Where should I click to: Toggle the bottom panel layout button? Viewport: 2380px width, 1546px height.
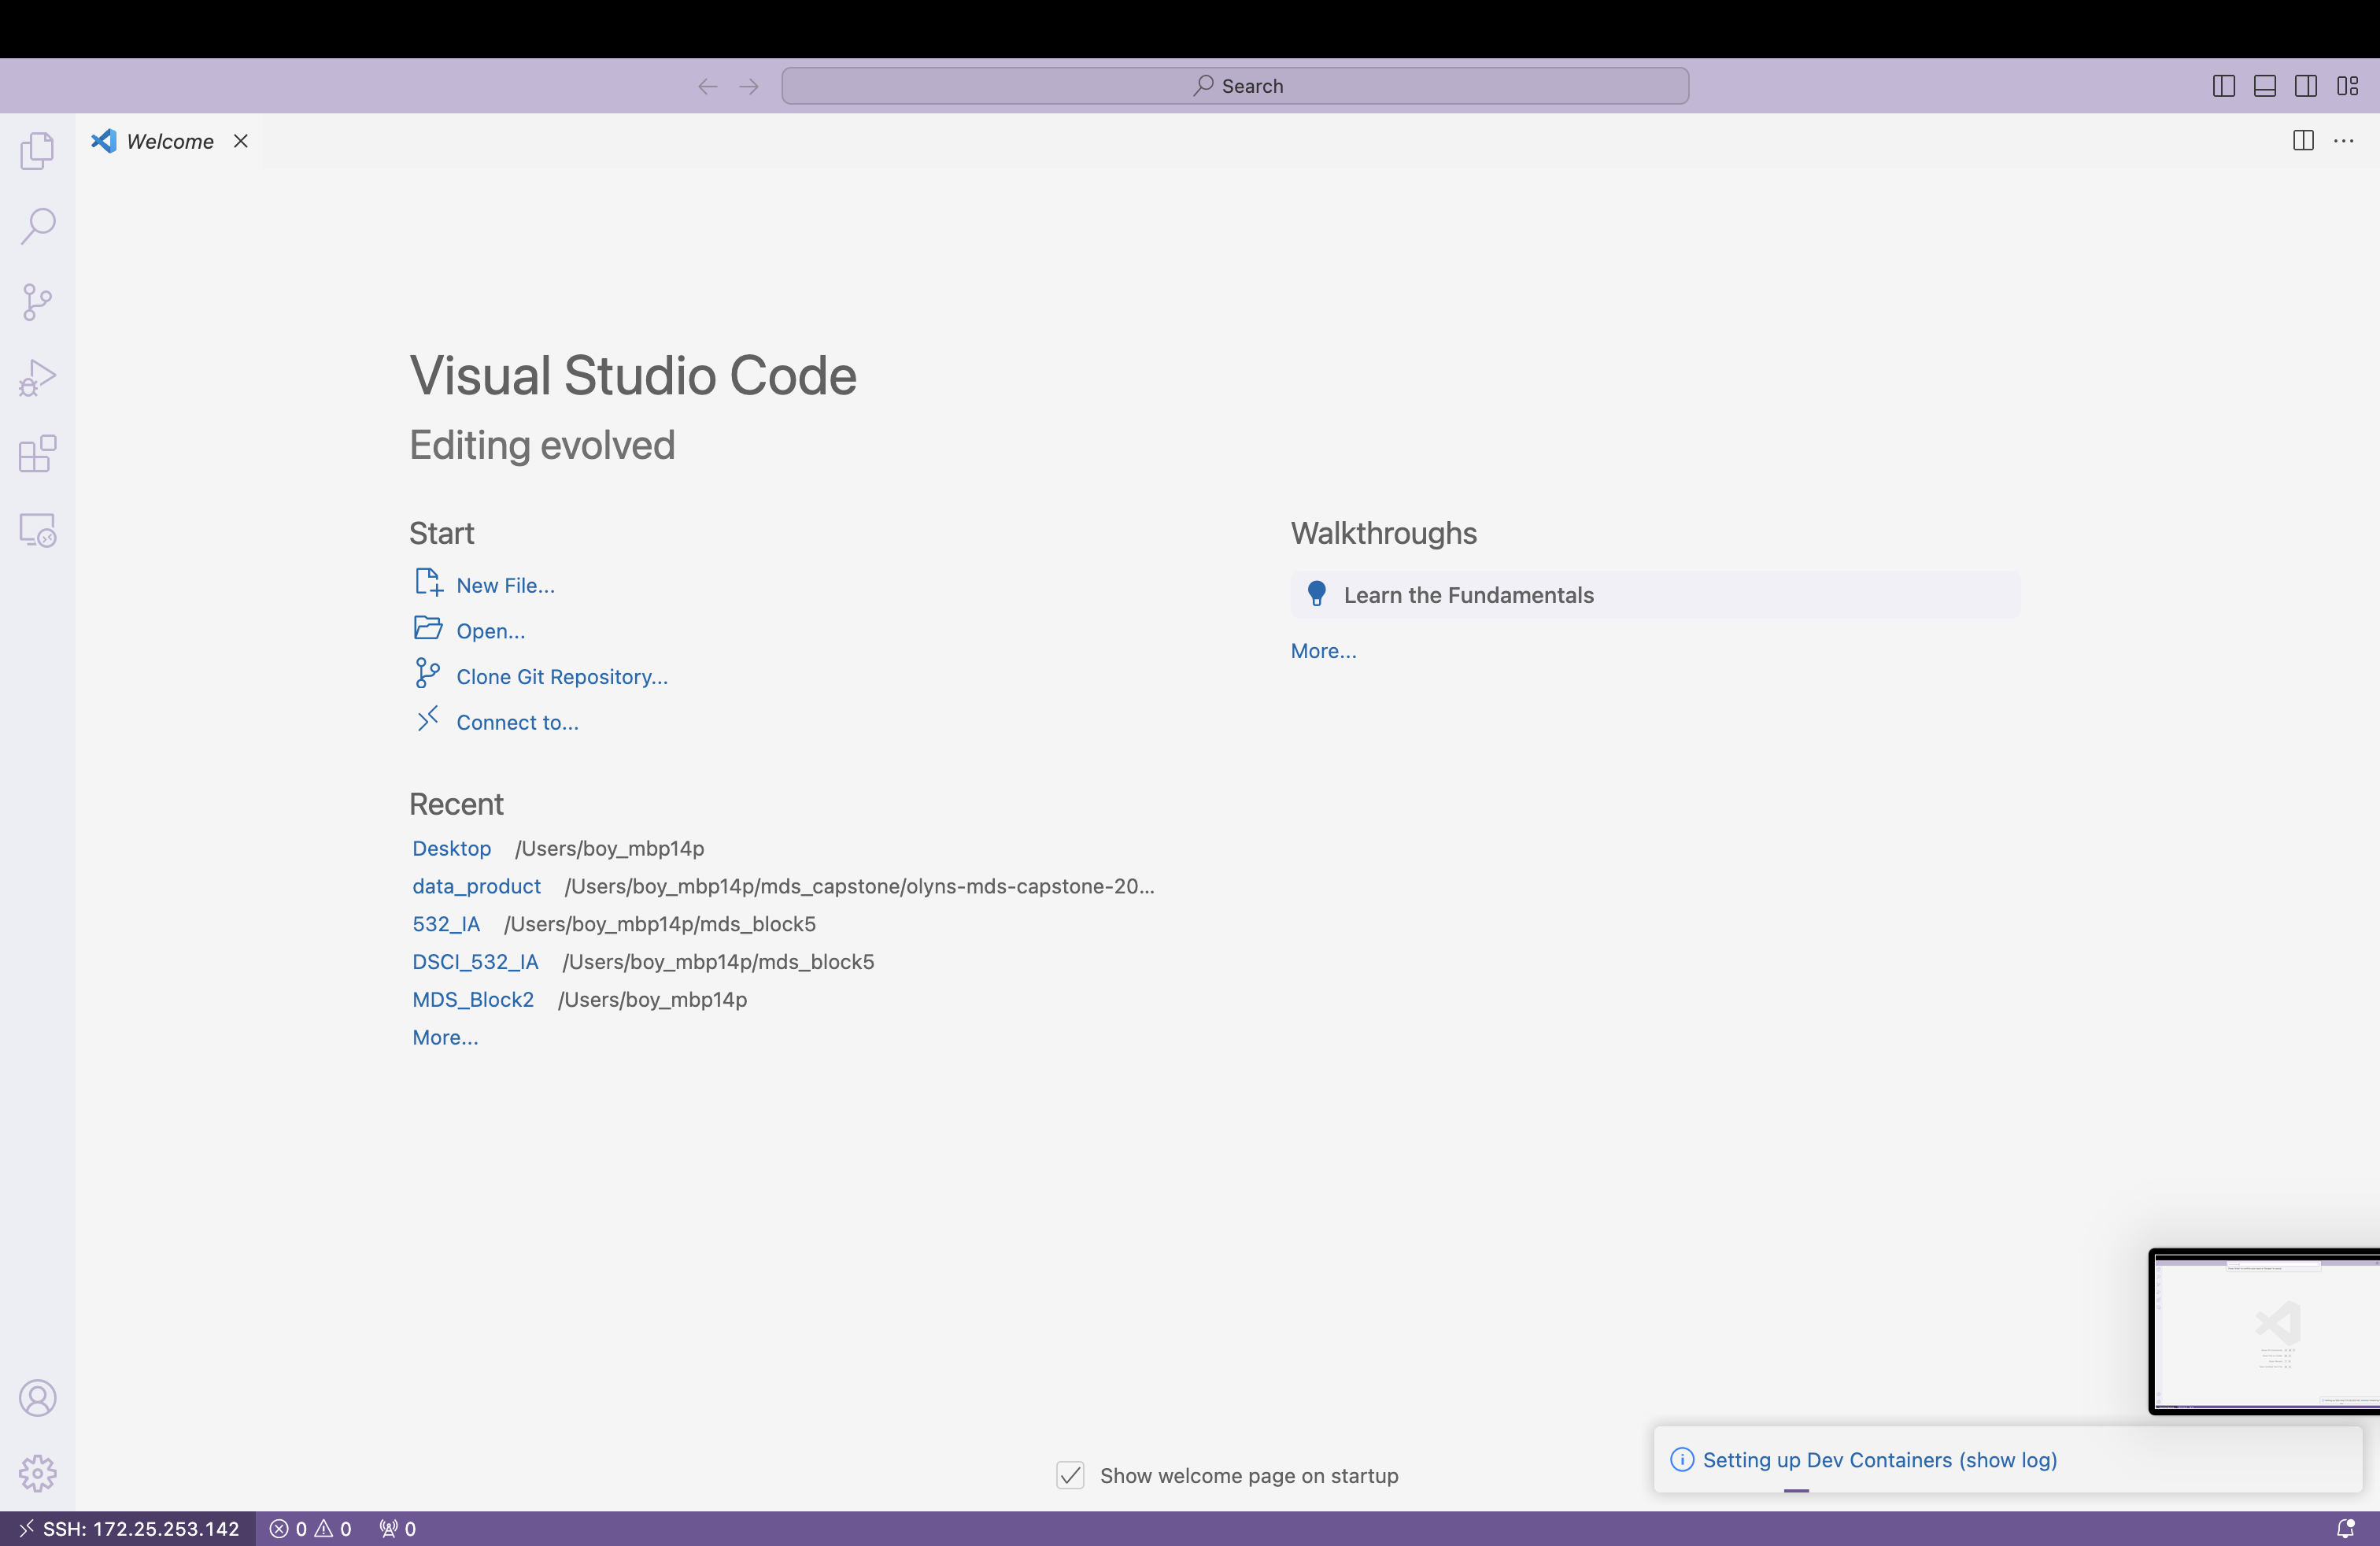coord(2264,86)
